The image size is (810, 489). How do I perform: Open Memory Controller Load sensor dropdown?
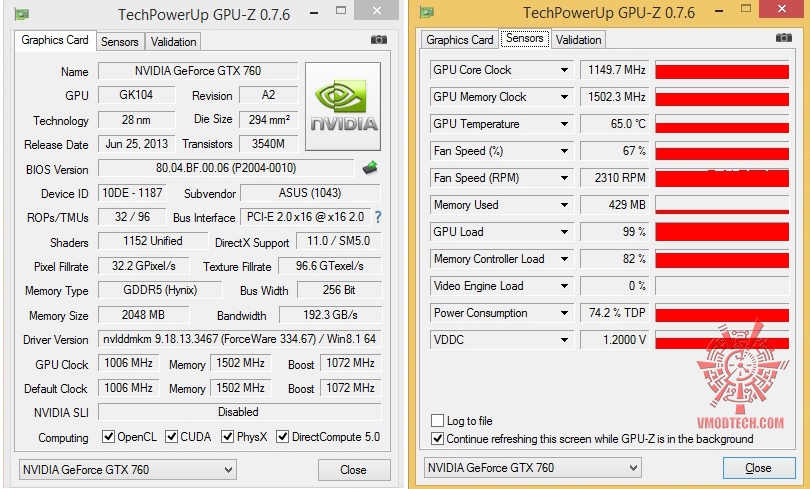point(565,259)
